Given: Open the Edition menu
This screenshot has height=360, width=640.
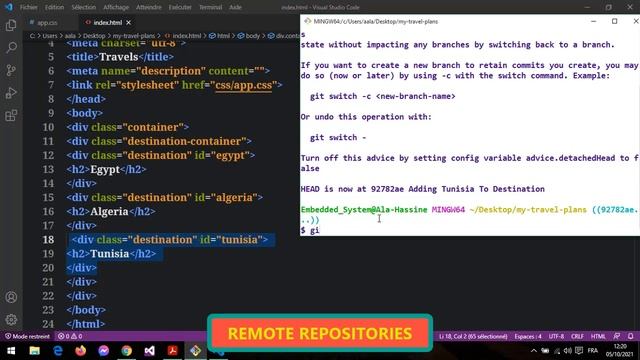Looking at the screenshot, I should (x=54, y=7).
